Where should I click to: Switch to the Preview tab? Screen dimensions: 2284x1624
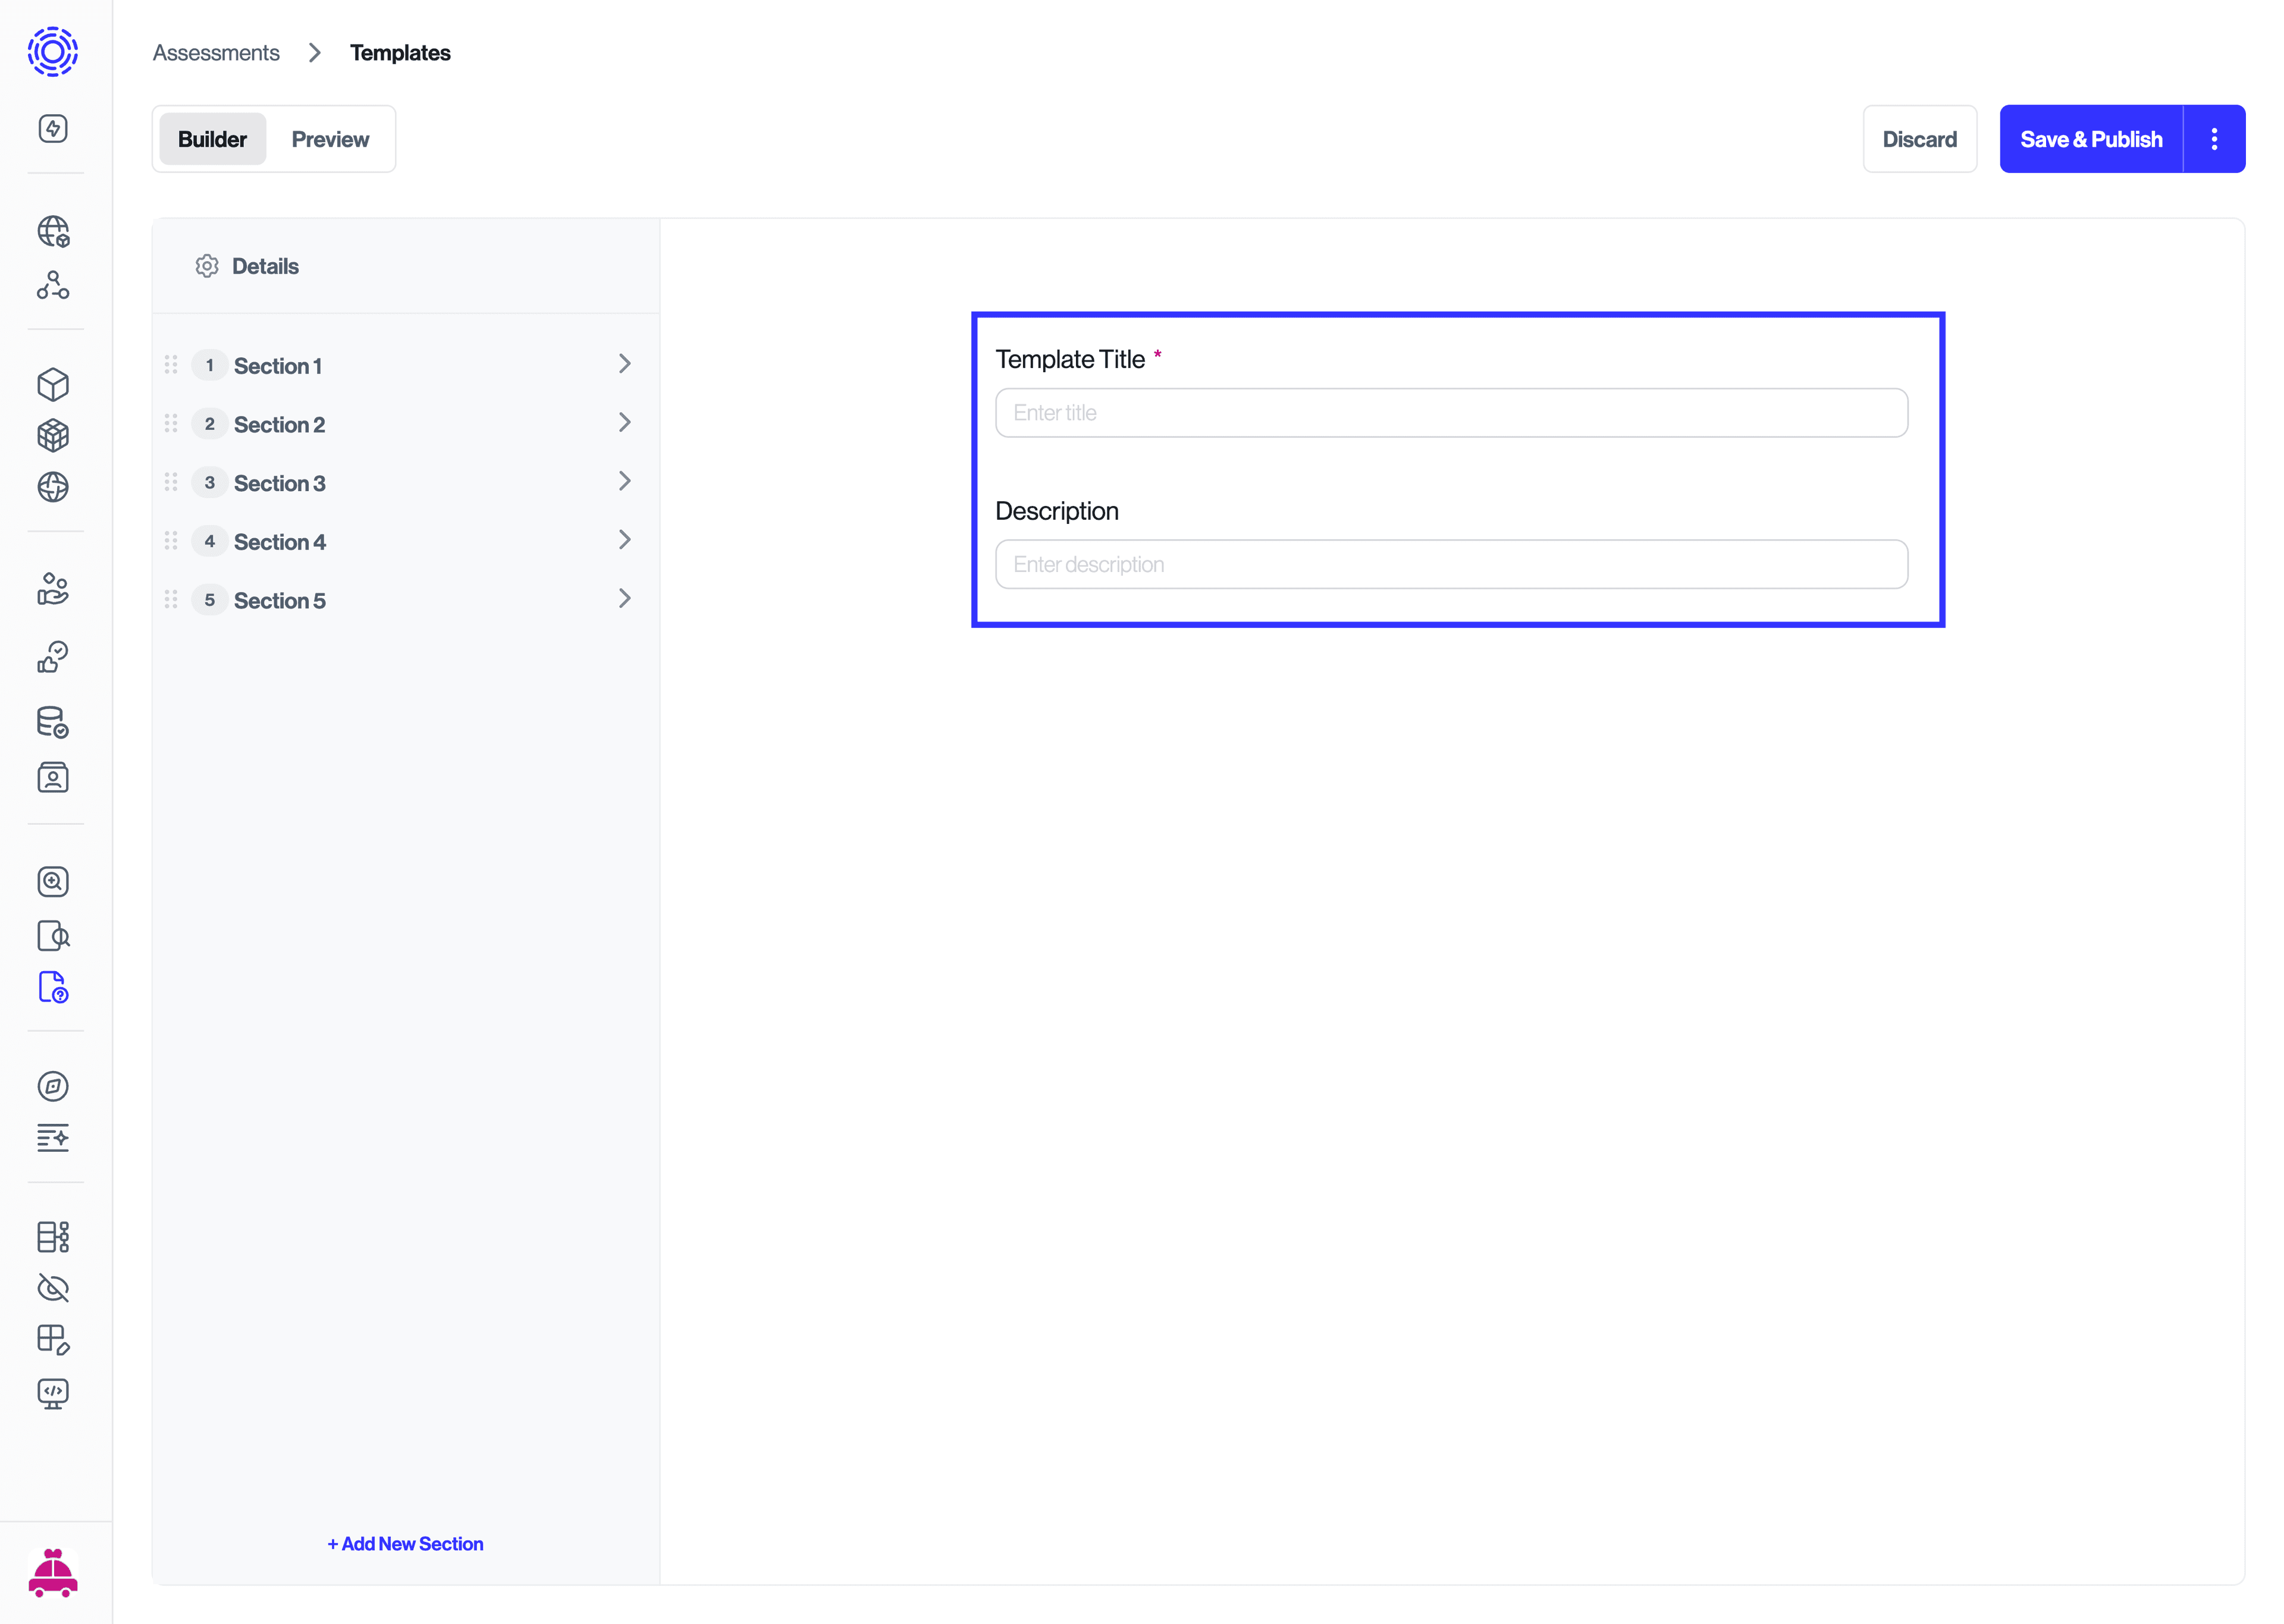pos(330,139)
